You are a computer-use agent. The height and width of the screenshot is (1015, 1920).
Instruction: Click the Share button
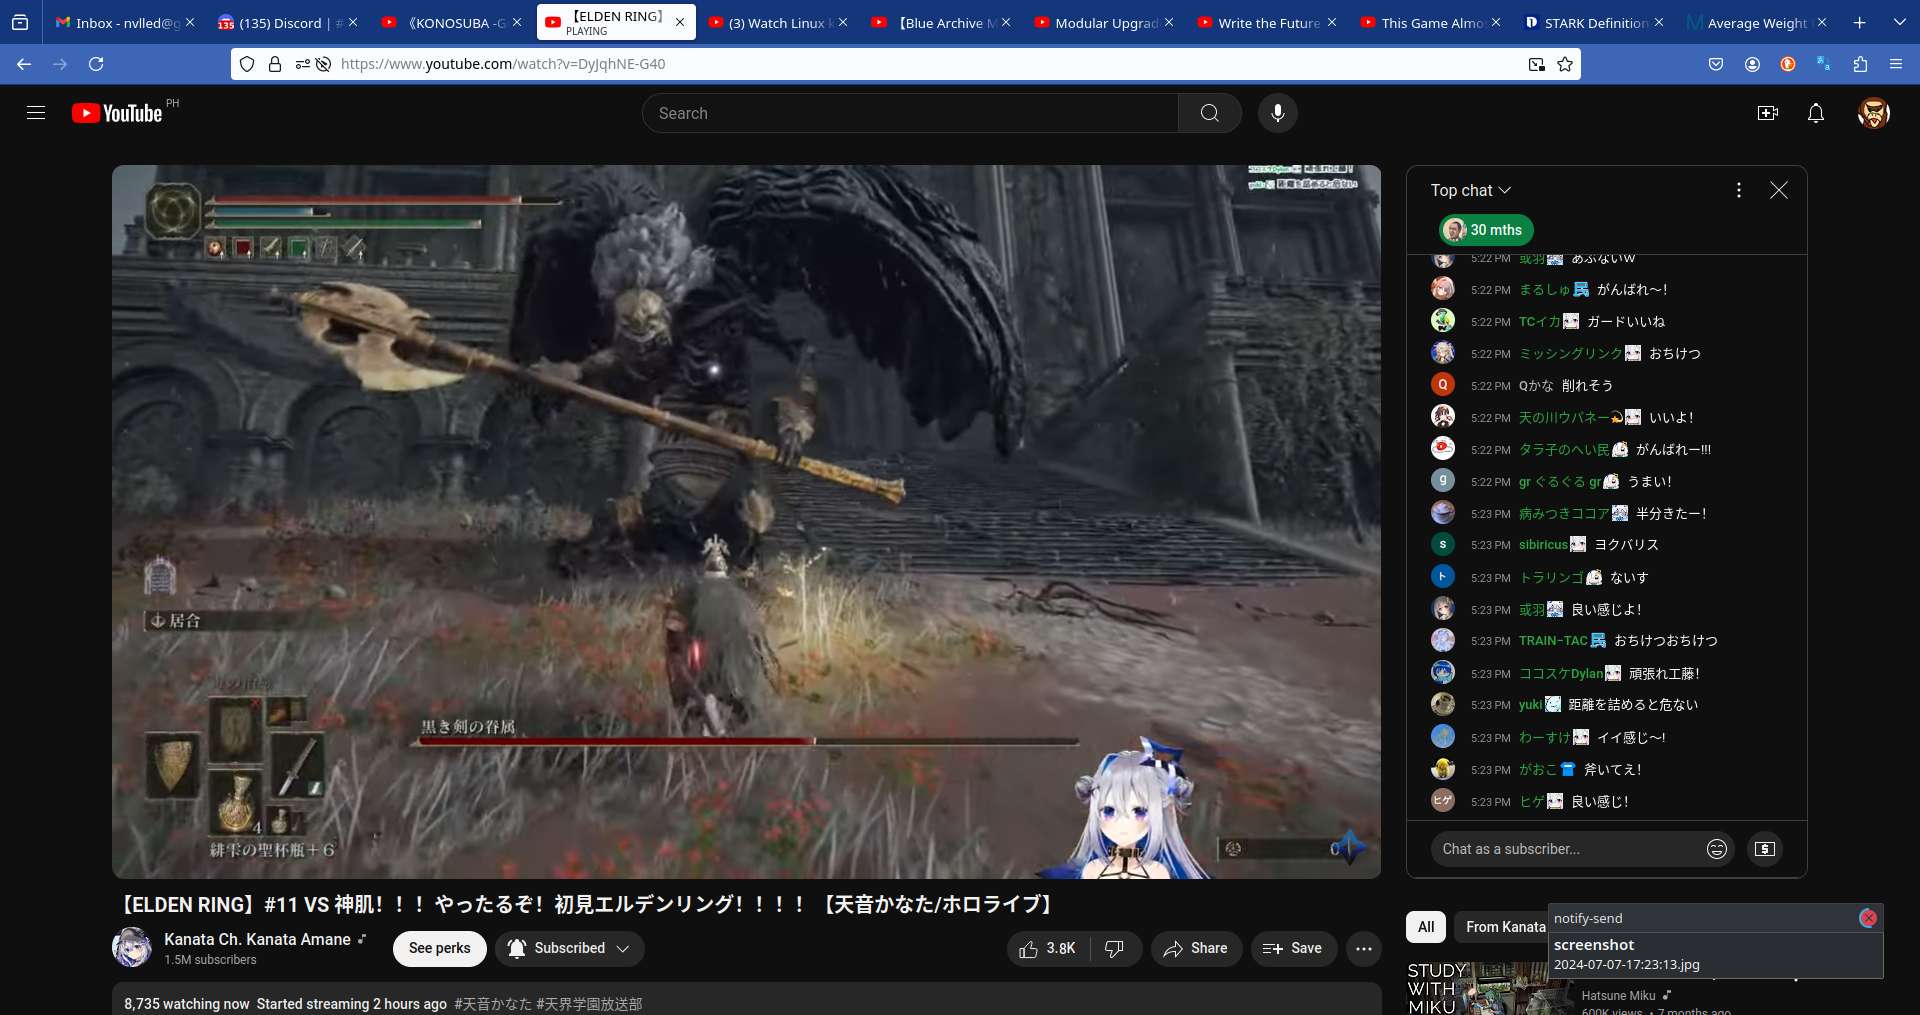(x=1196, y=948)
